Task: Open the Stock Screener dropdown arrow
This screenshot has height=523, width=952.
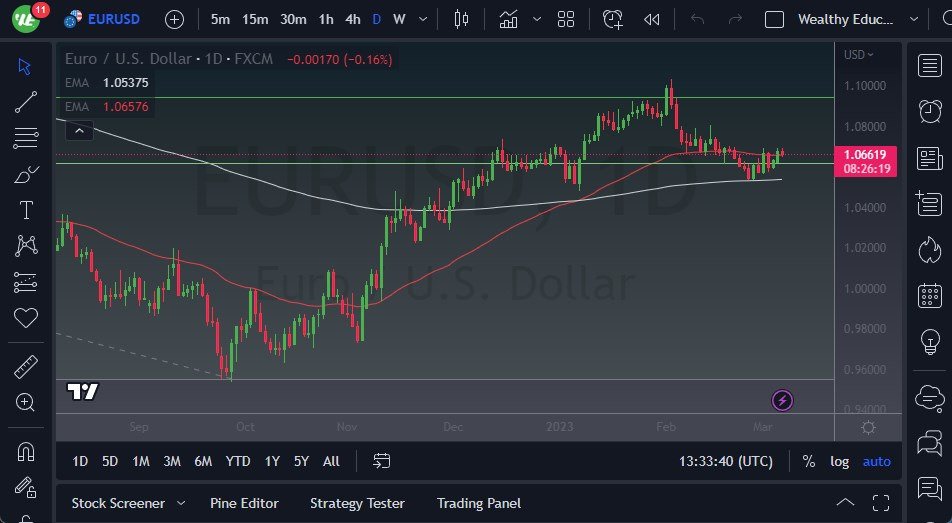Action: (181, 503)
